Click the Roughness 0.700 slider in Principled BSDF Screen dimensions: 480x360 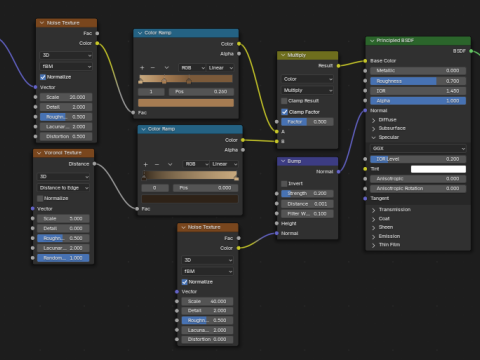click(x=418, y=81)
